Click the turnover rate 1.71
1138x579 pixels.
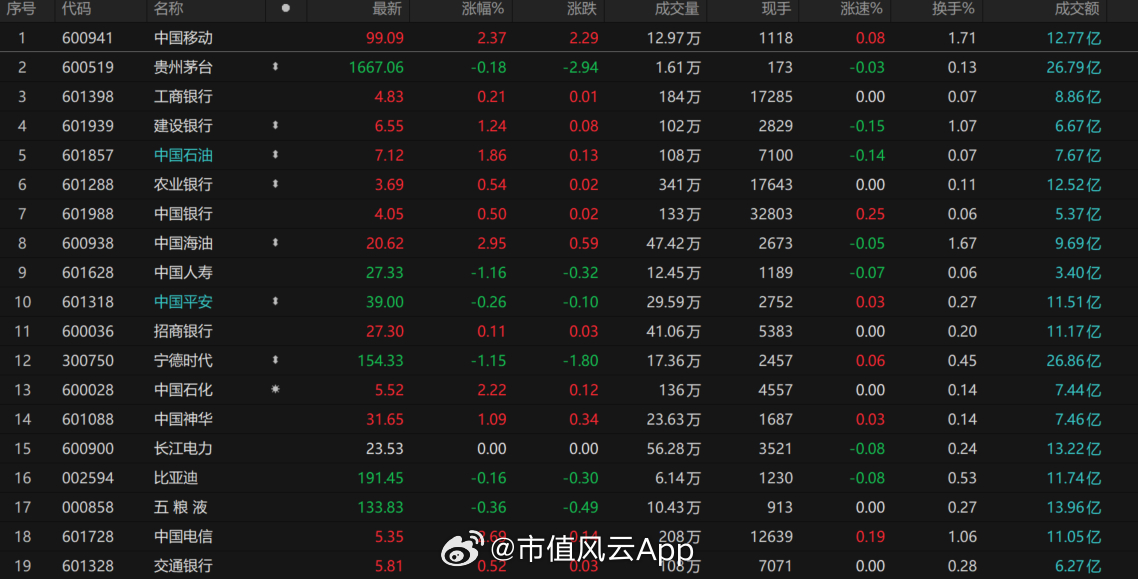962,38
